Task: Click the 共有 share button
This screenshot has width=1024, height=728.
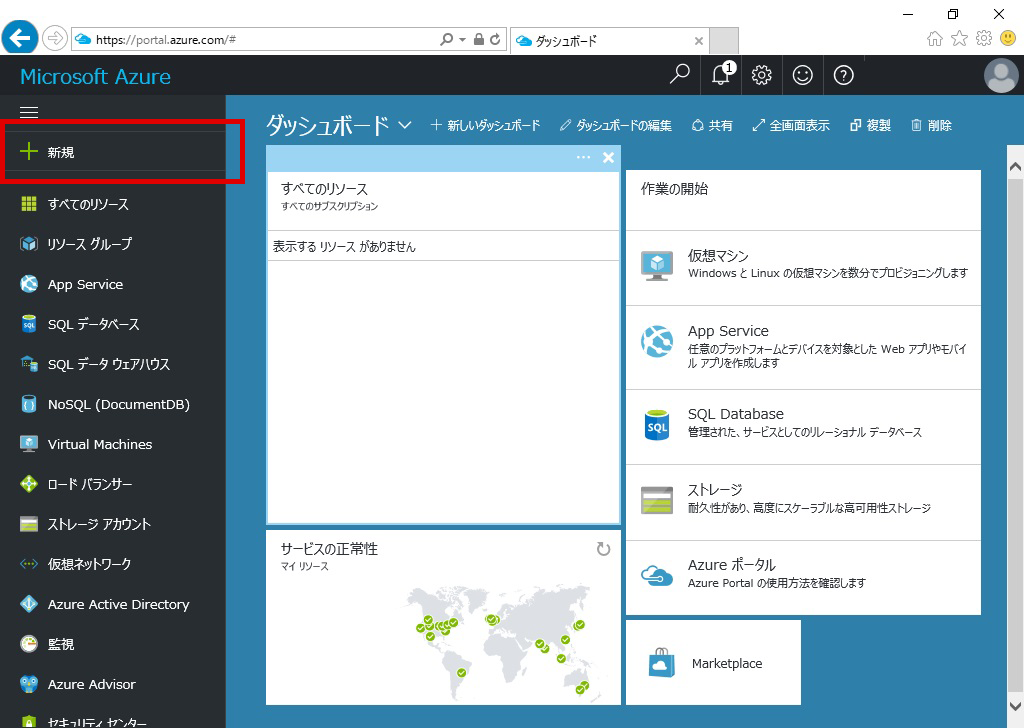Action: pos(712,125)
